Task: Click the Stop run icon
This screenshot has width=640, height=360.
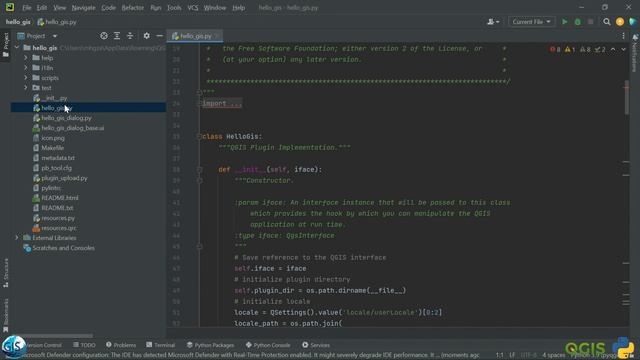Action: 591,22
